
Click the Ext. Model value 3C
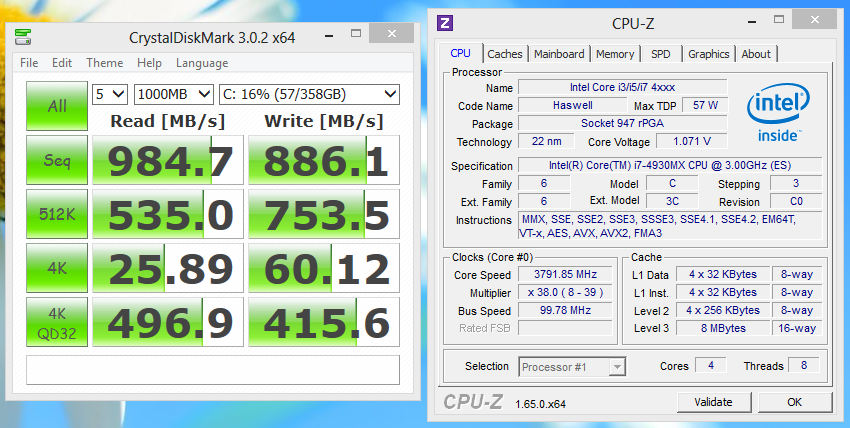coord(672,202)
